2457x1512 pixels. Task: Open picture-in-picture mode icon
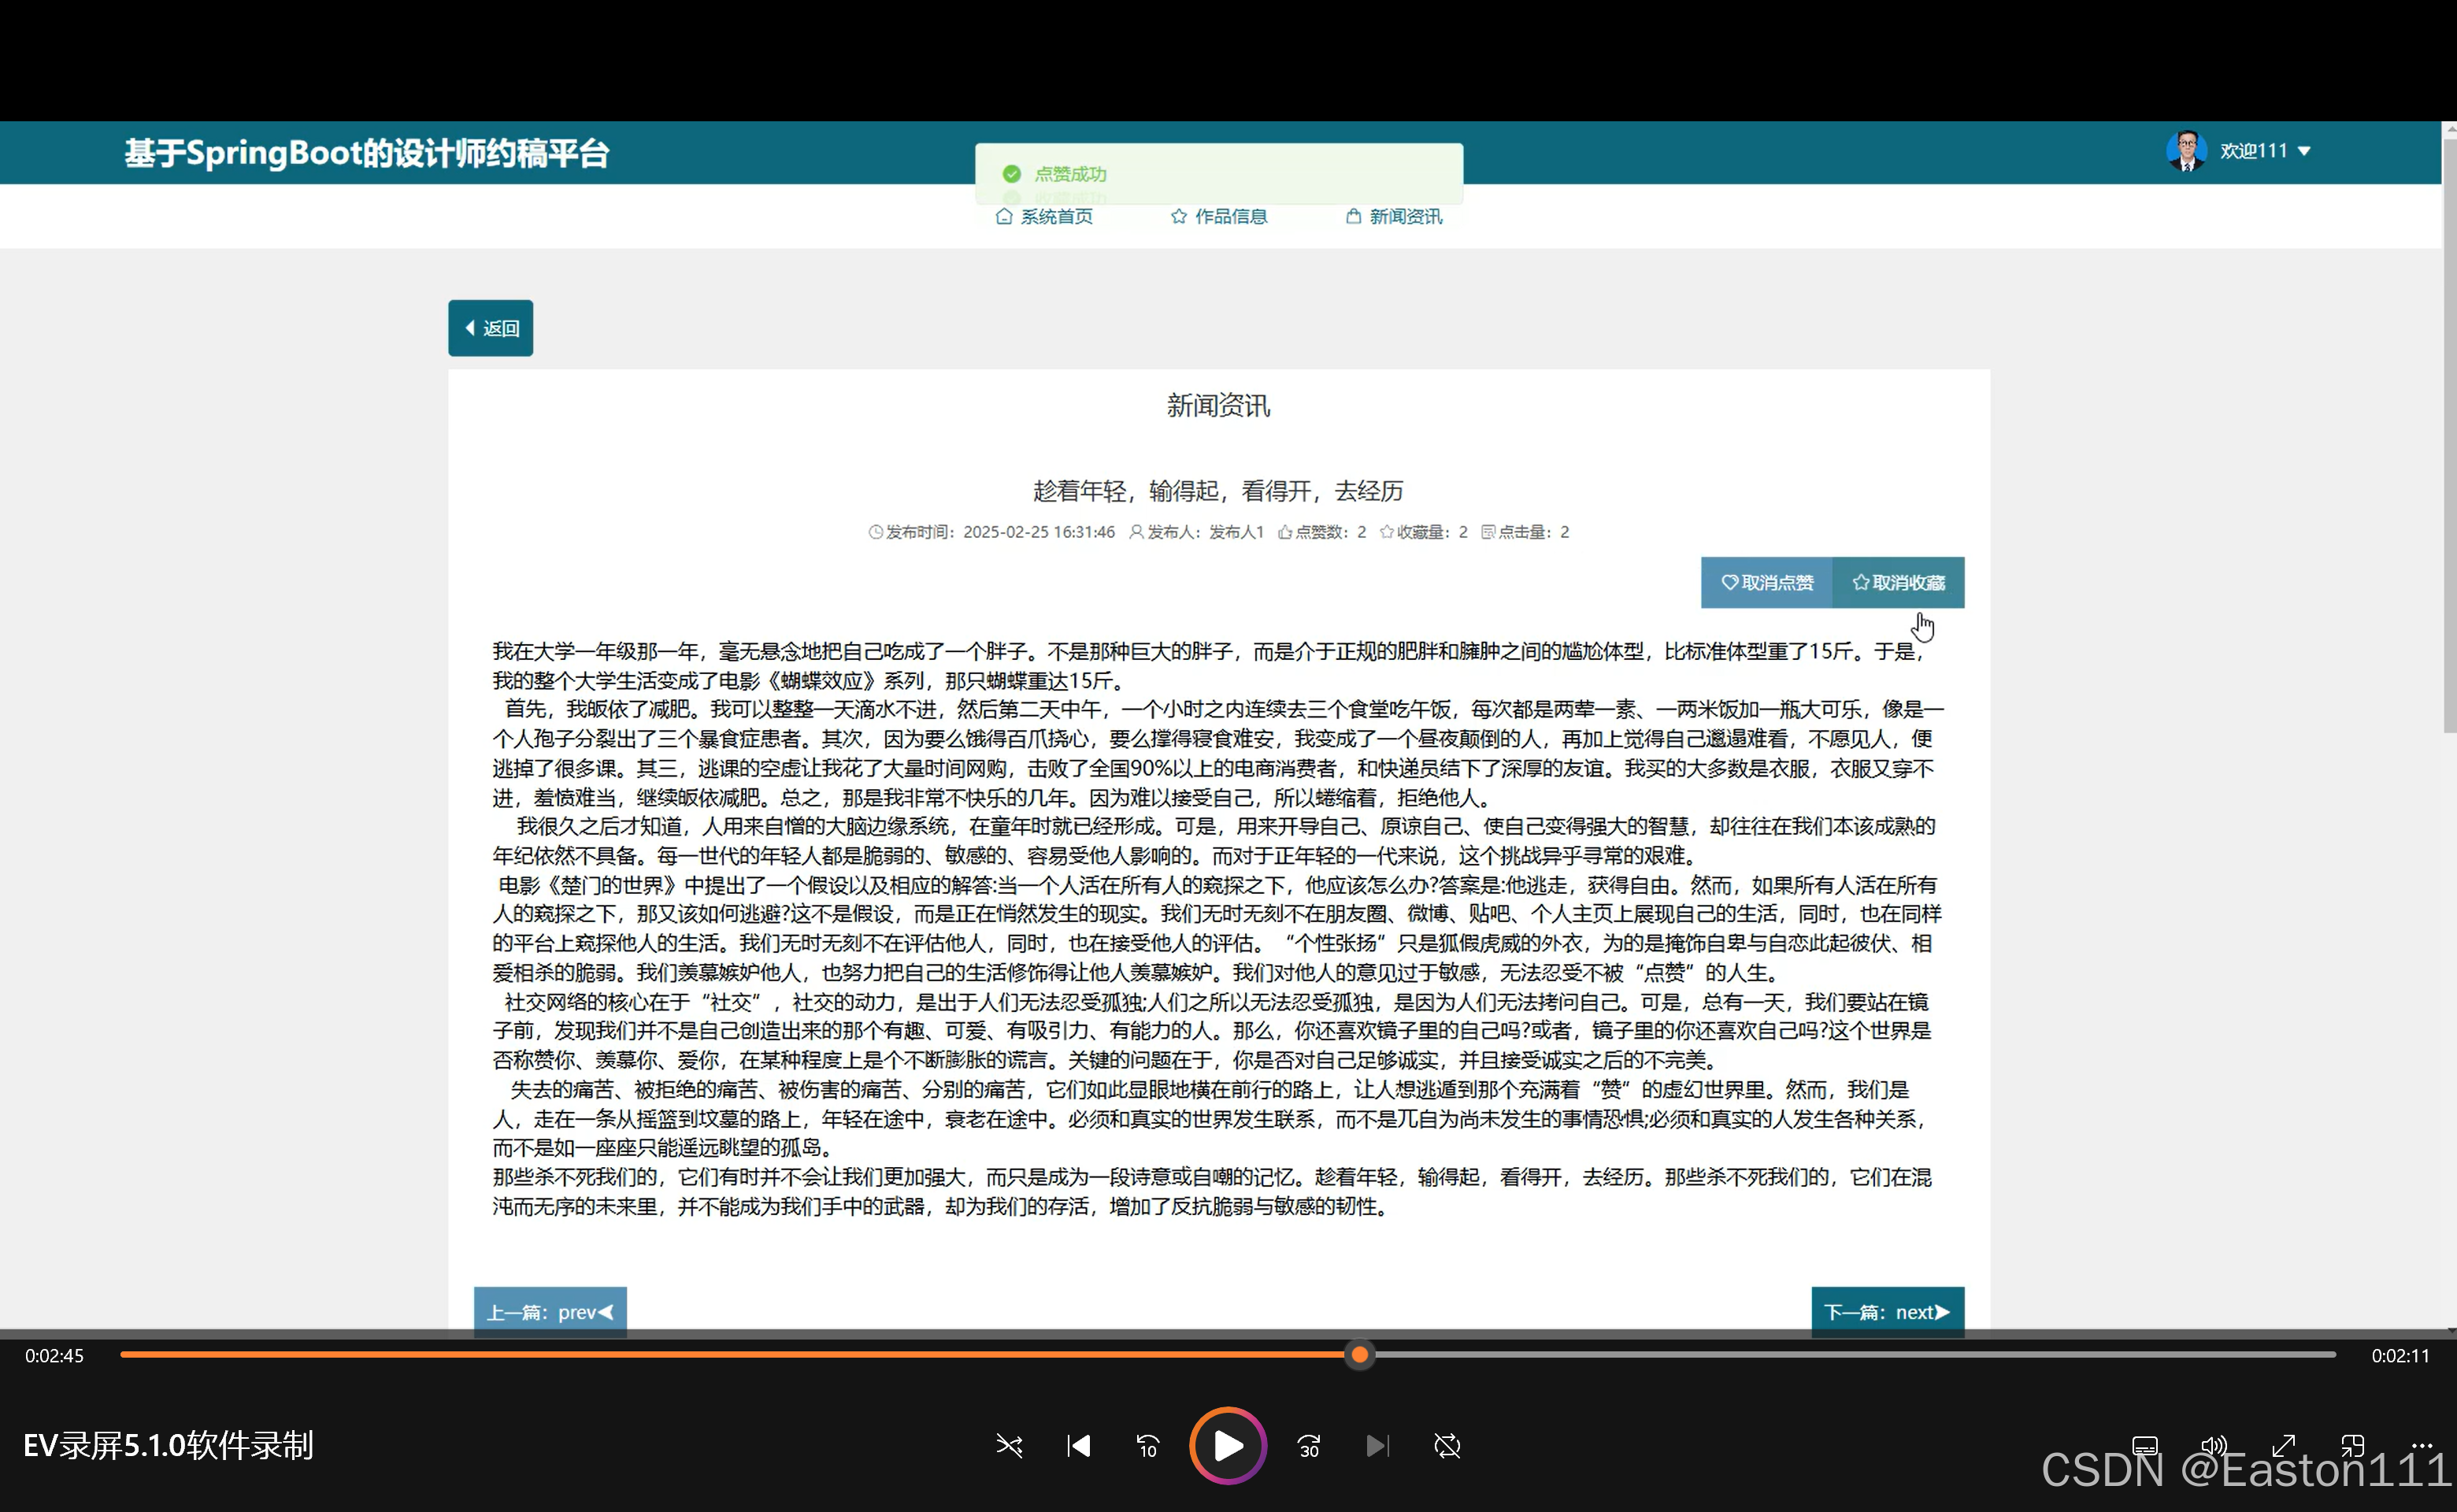click(2352, 1446)
